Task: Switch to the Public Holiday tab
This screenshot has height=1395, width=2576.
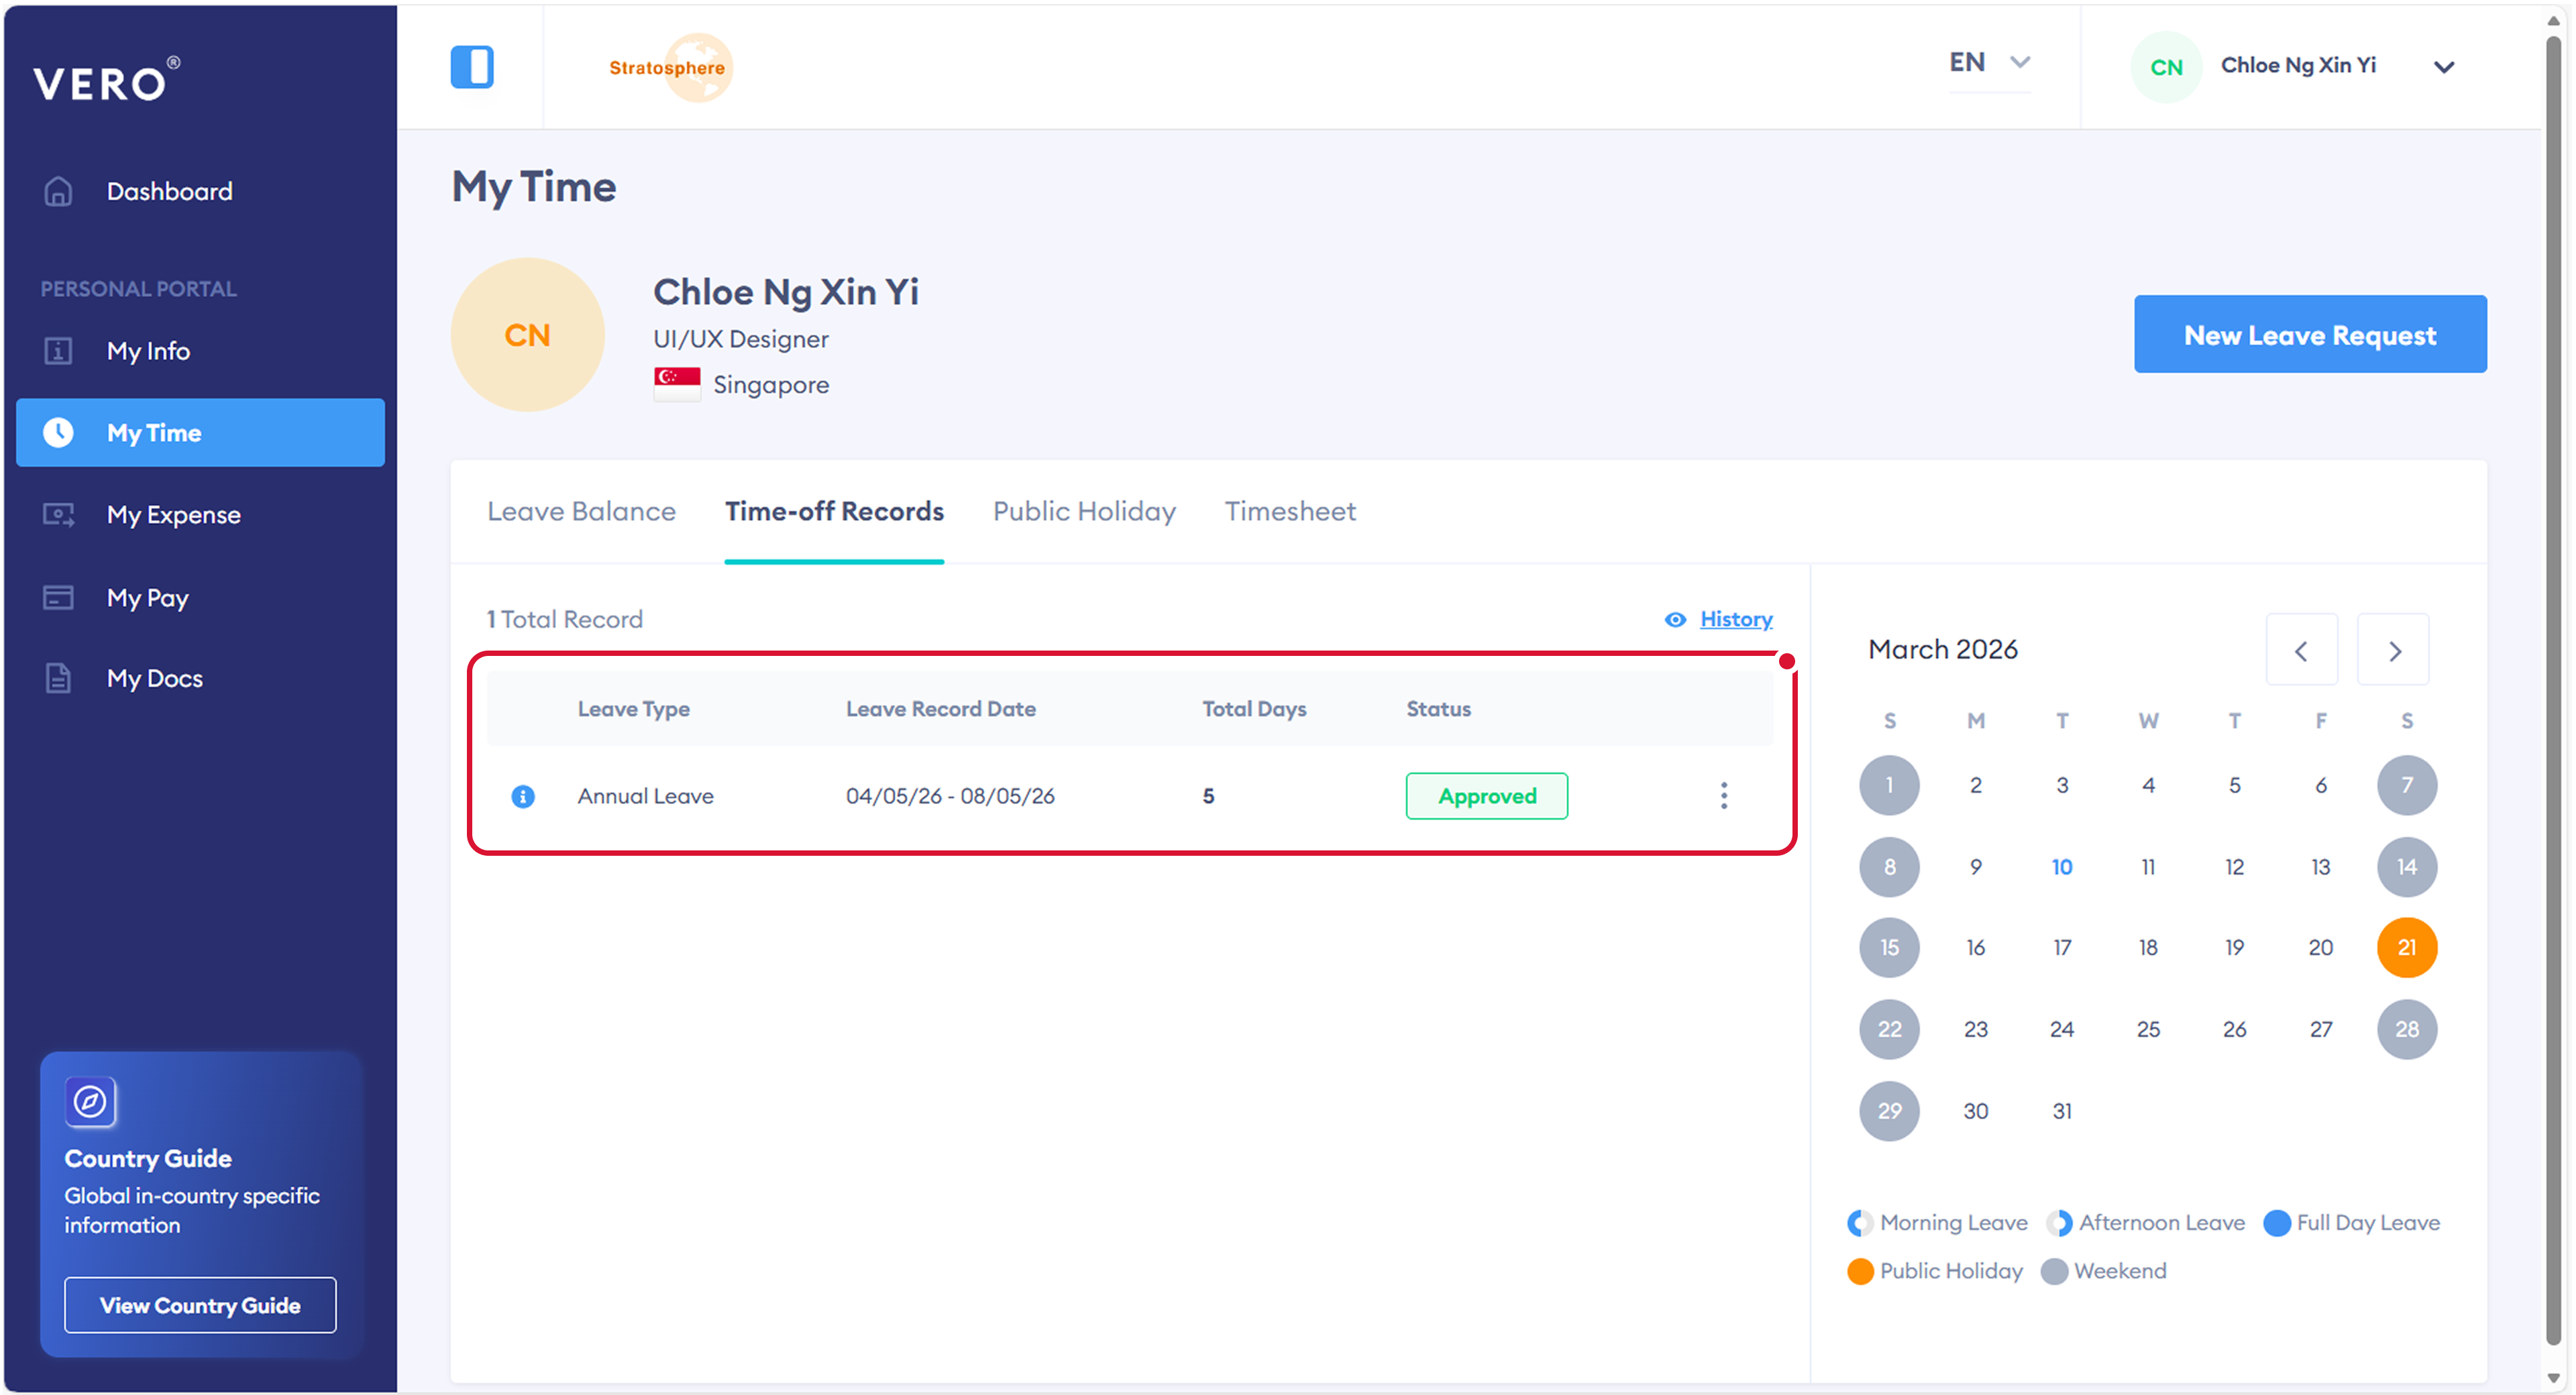Action: point(1083,511)
